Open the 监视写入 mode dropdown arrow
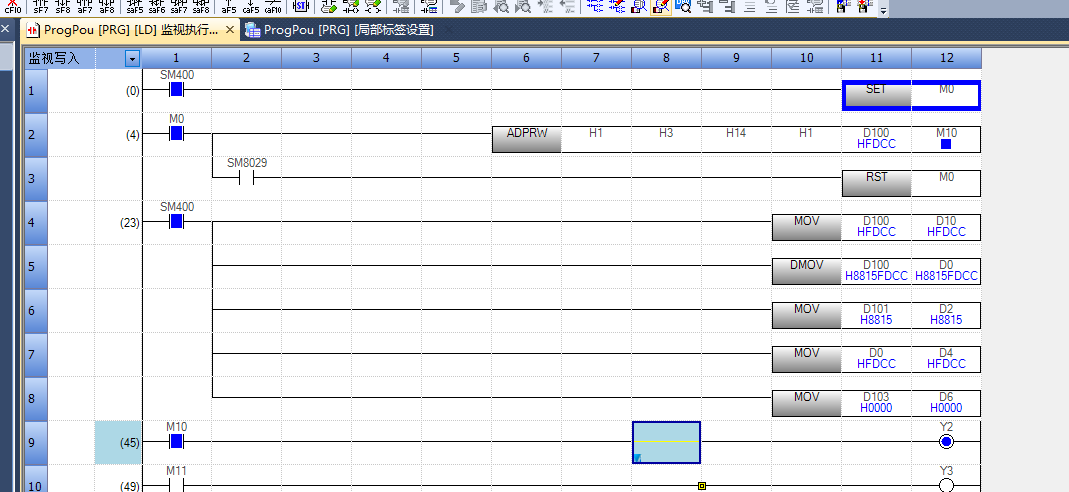The image size is (1069, 492). pyautogui.click(x=131, y=59)
